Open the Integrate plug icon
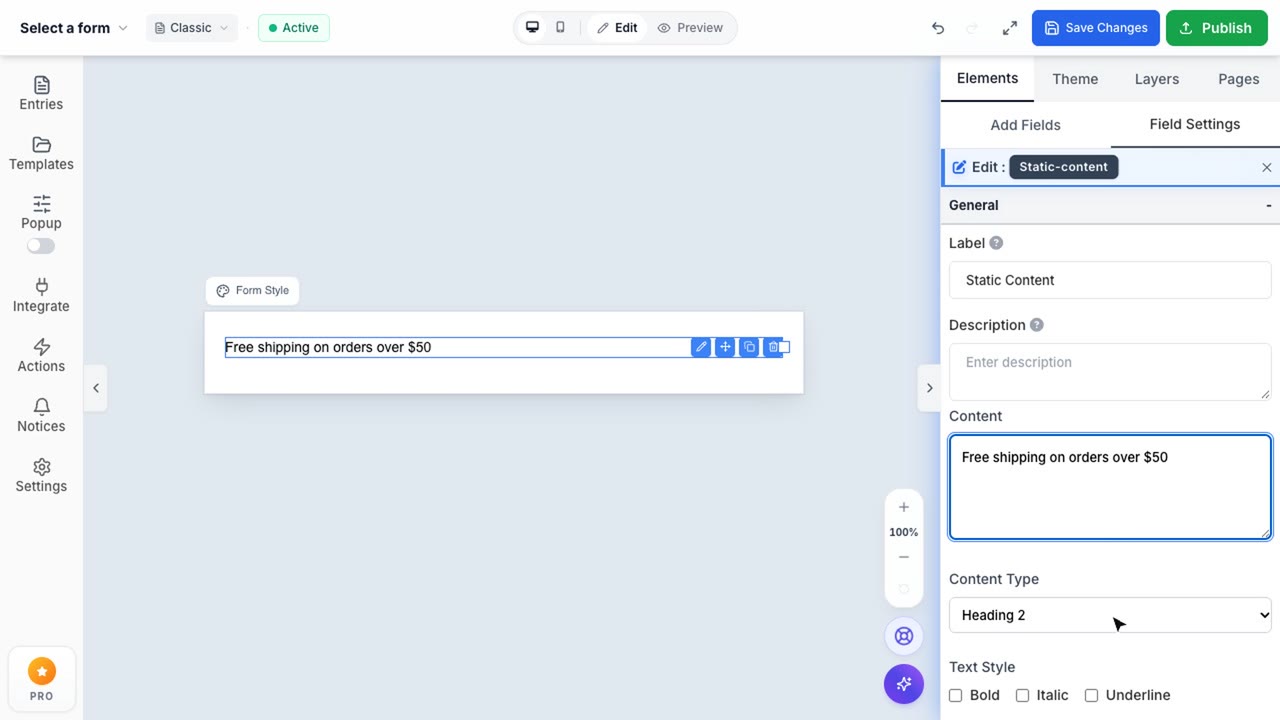 pyautogui.click(x=41, y=287)
